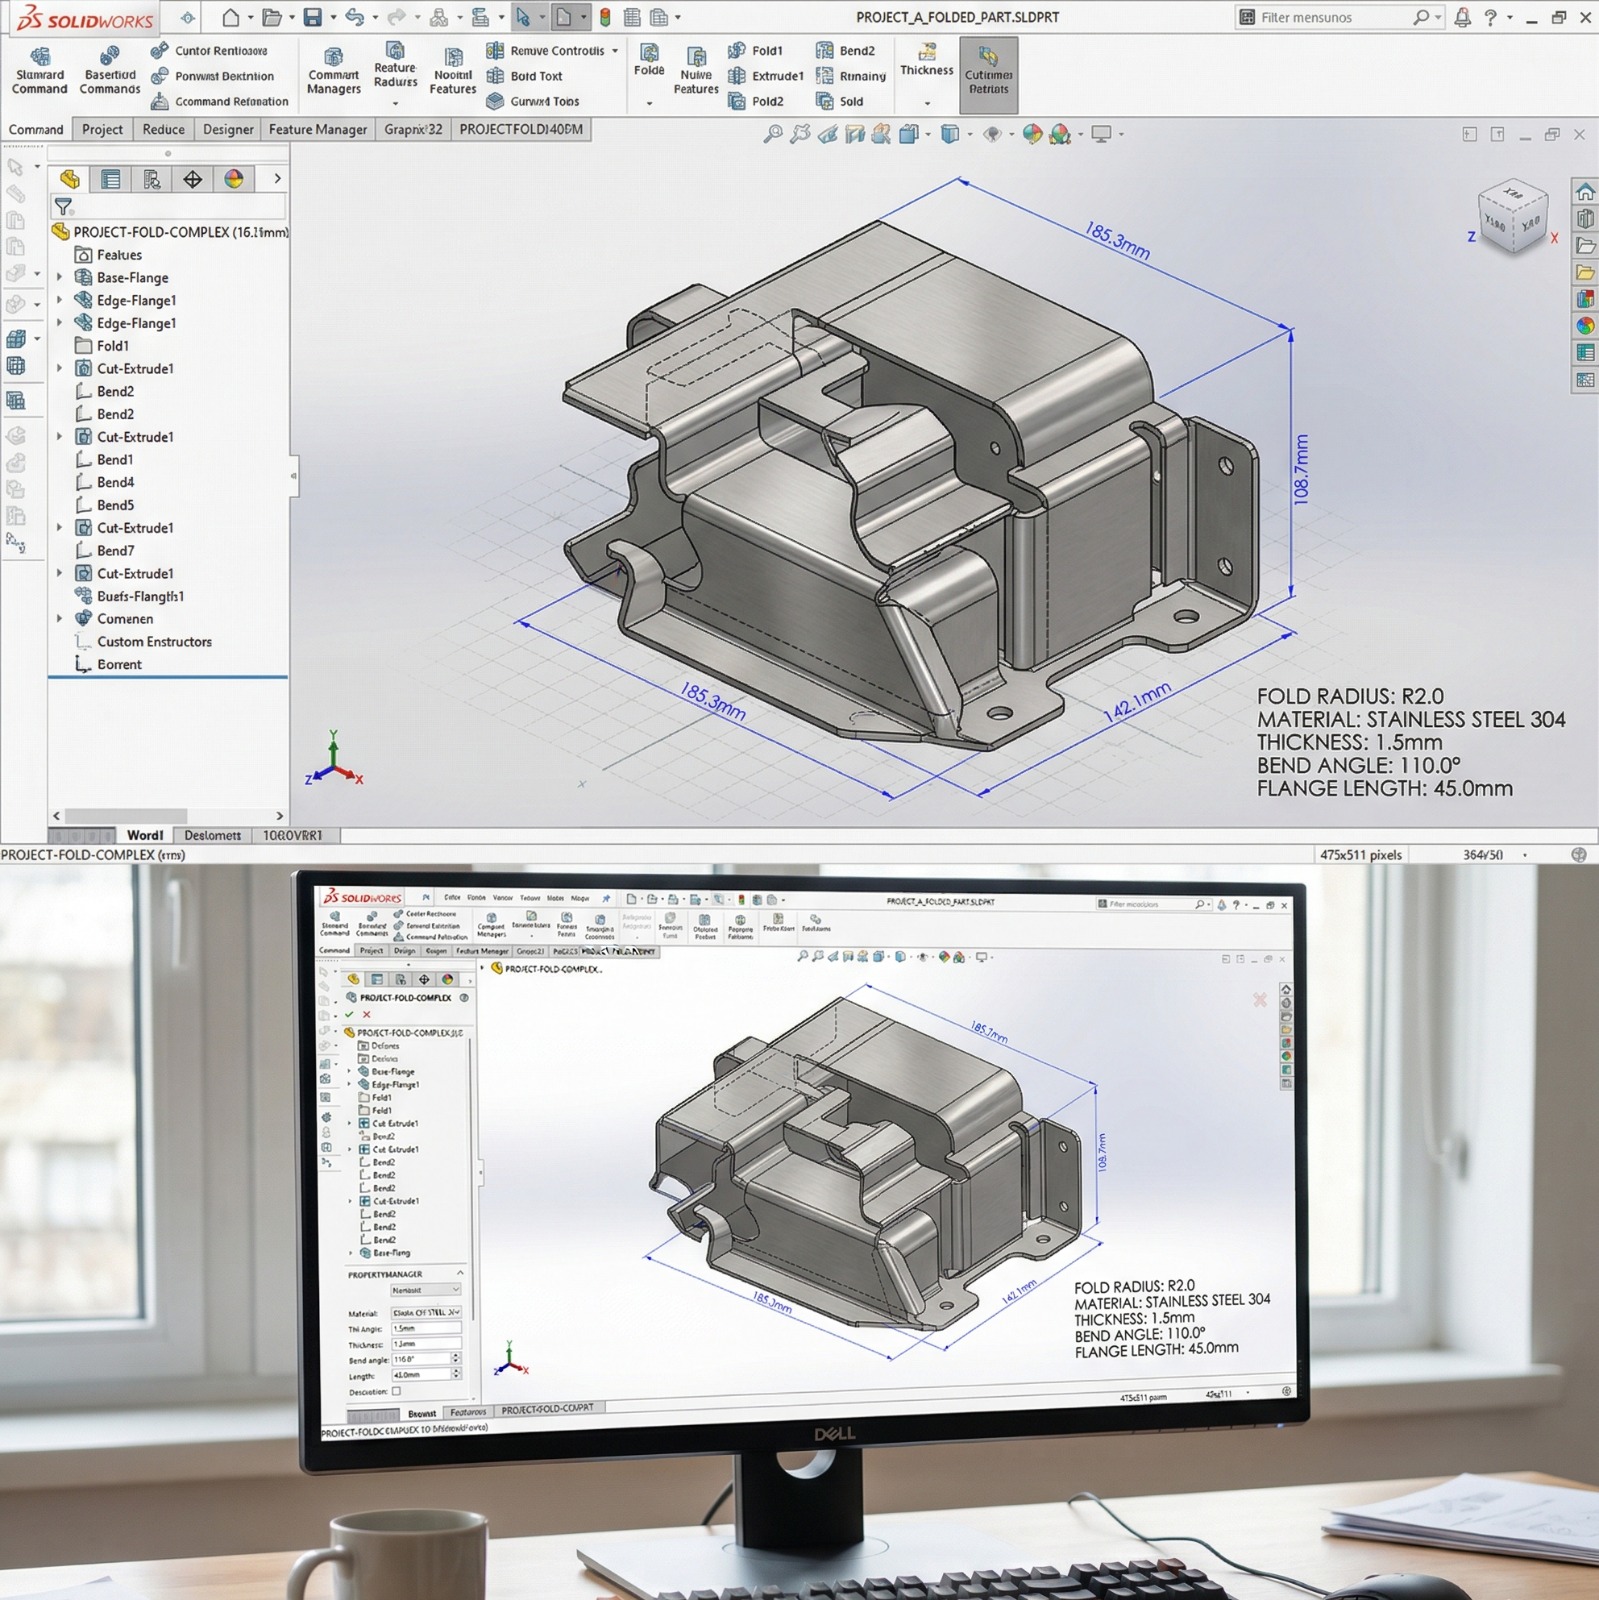1599x1600 pixels.
Task: Increment the Bend angle stepper on the monitor
Action: point(456,1356)
